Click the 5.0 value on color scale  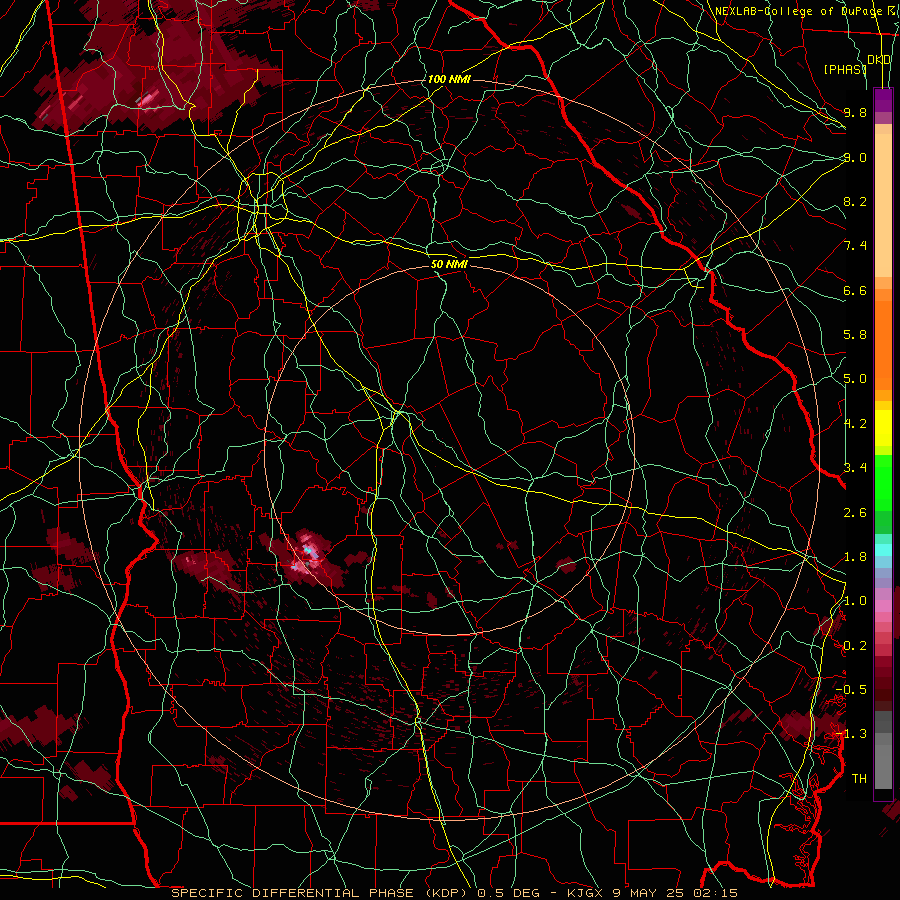pos(855,379)
